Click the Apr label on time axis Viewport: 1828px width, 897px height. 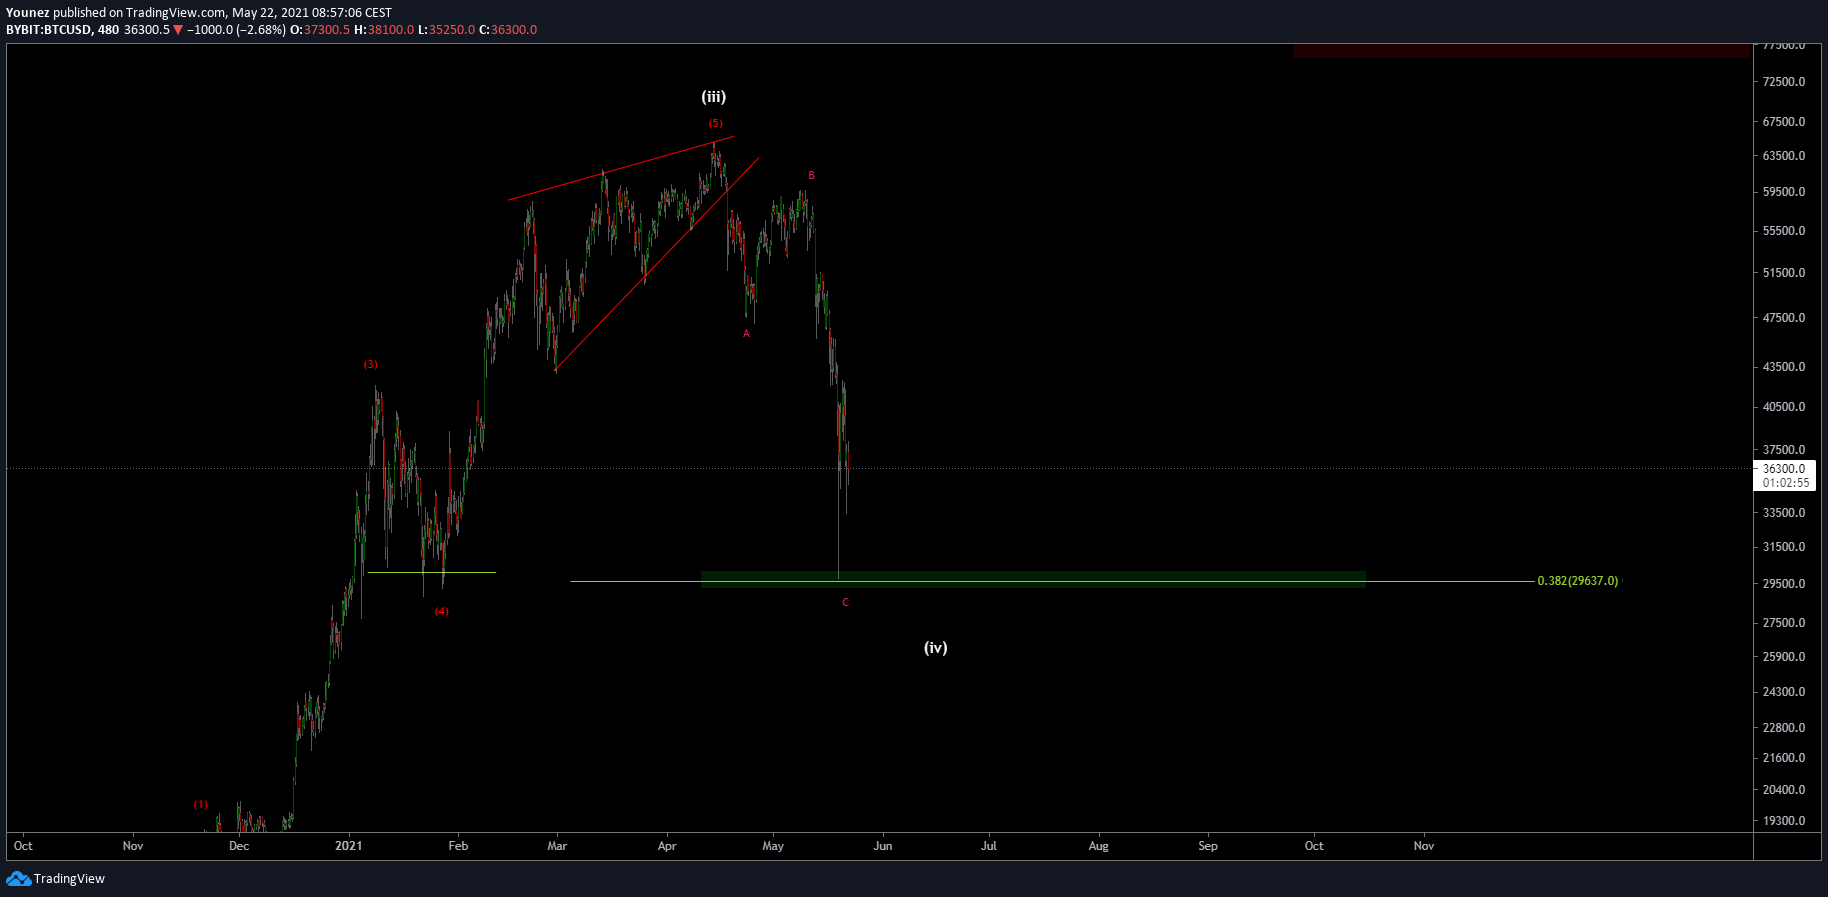pos(667,846)
